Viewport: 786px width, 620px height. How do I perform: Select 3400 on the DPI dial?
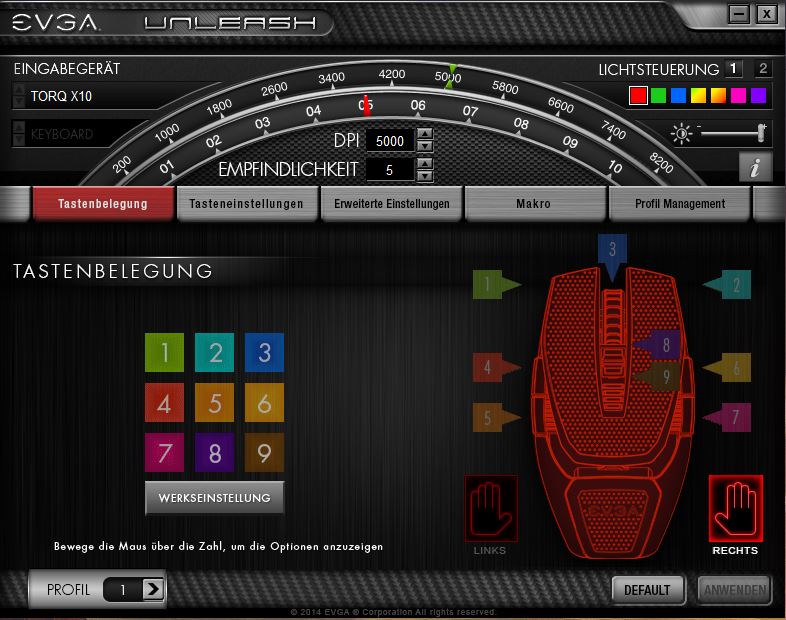click(x=331, y=78)
